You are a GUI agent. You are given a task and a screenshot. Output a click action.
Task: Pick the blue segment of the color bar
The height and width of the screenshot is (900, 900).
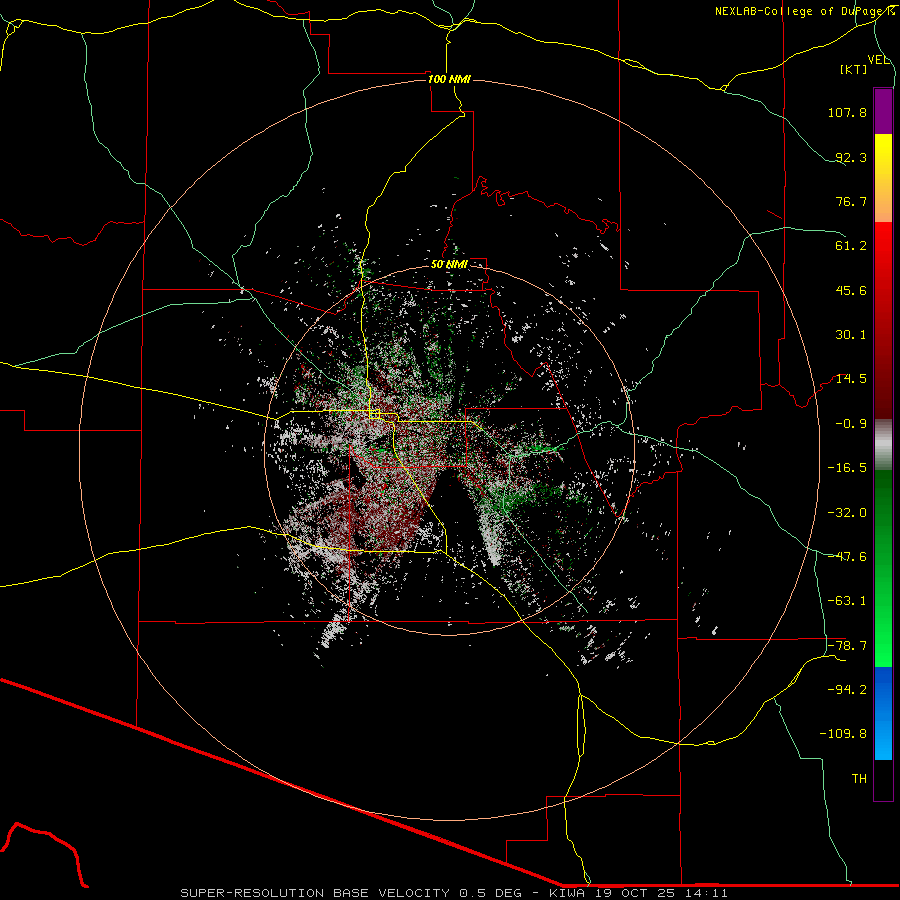click(x=883, y=713)
